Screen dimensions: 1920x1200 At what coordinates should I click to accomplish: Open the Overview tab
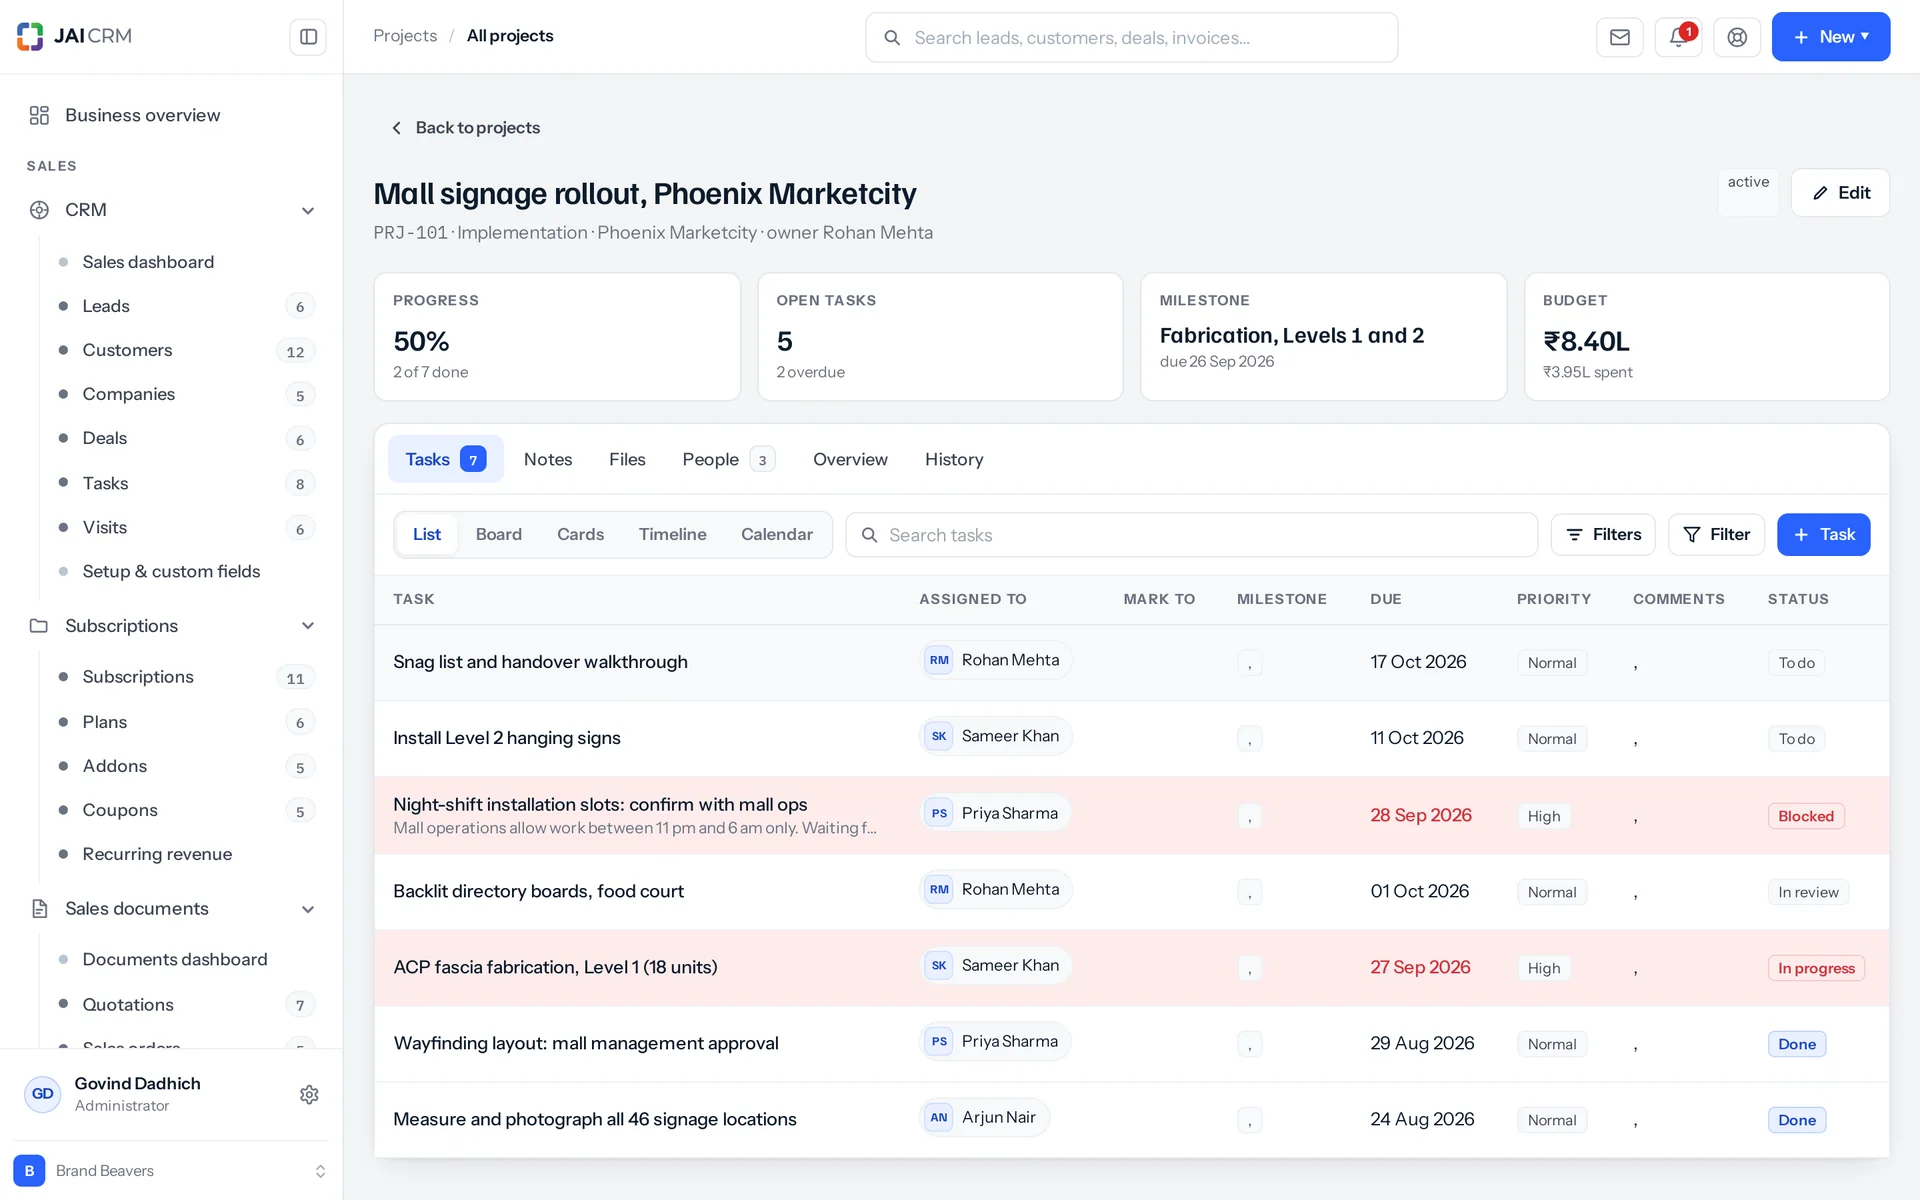click(850, 460)
